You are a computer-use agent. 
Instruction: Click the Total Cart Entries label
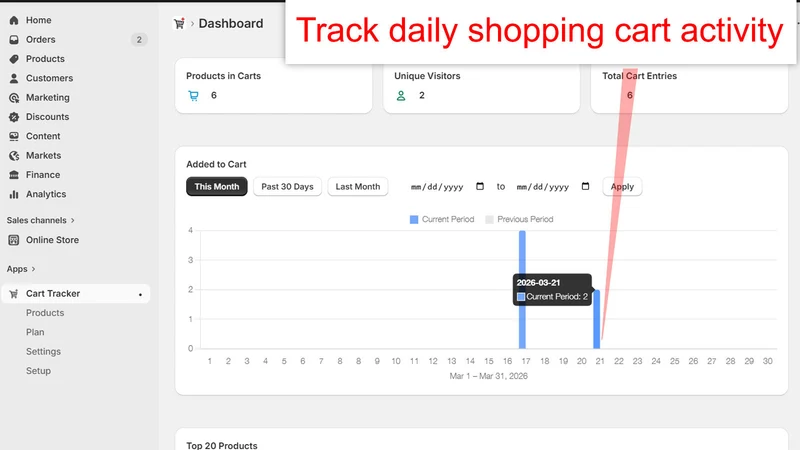point(639,76)
